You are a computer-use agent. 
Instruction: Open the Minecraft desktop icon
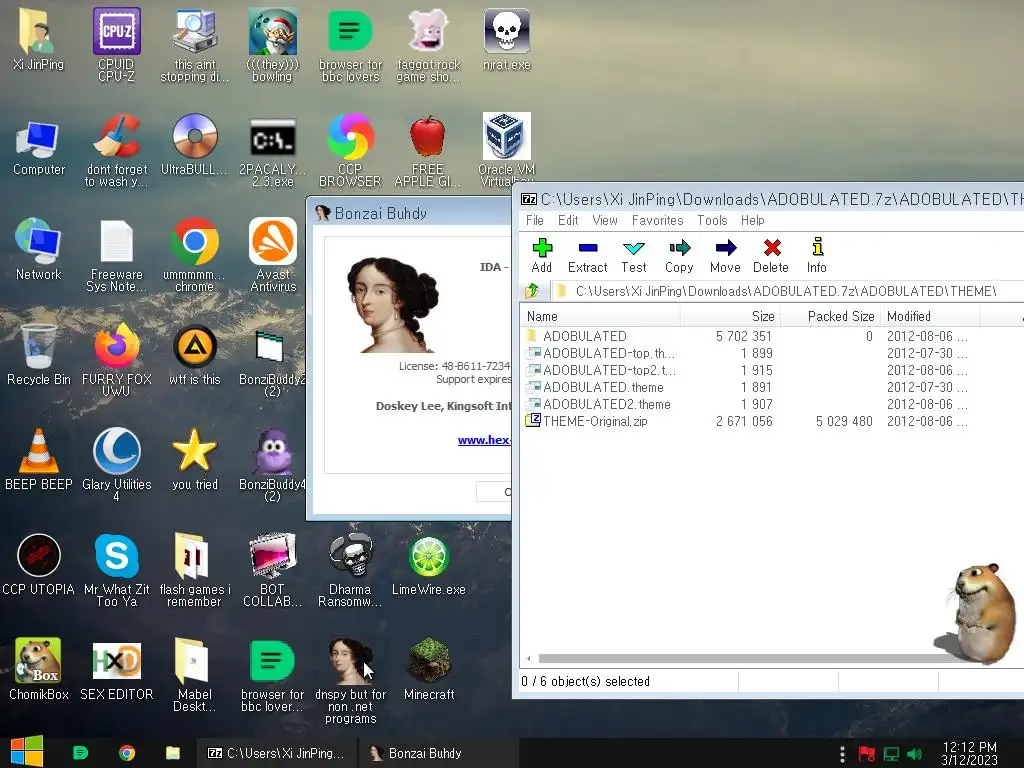coord(428,670)
